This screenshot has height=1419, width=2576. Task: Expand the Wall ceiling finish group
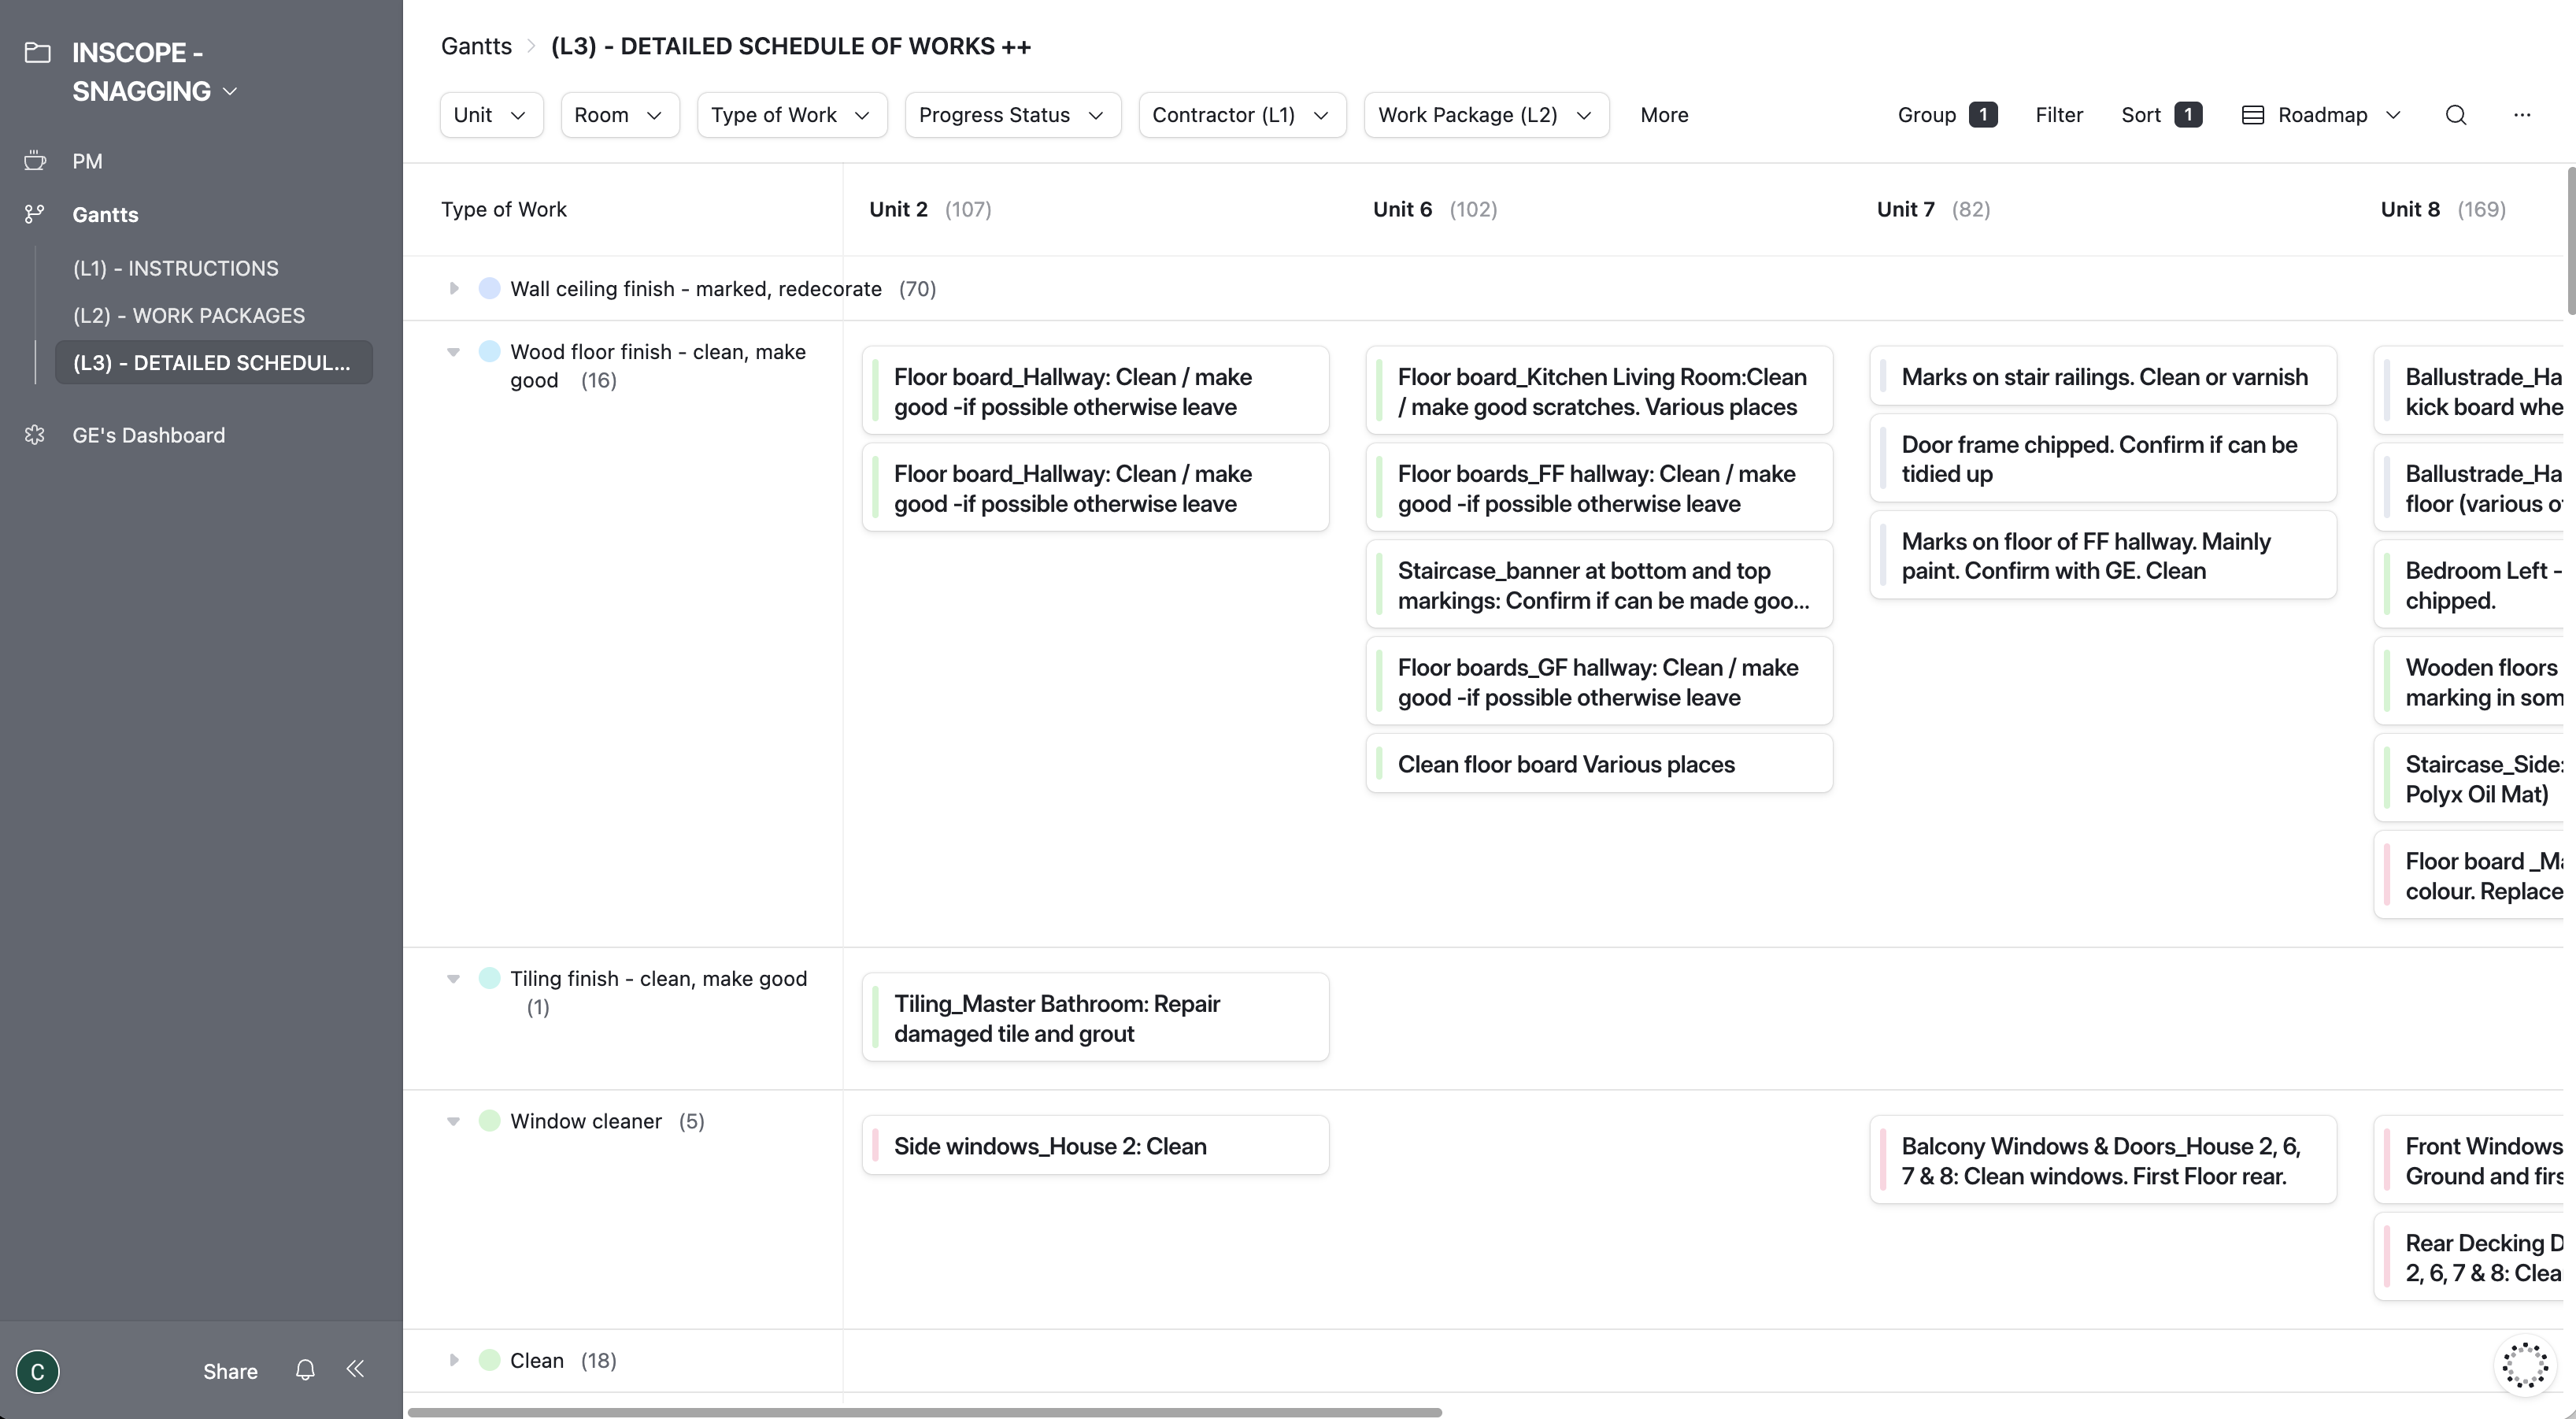[453, 289]
